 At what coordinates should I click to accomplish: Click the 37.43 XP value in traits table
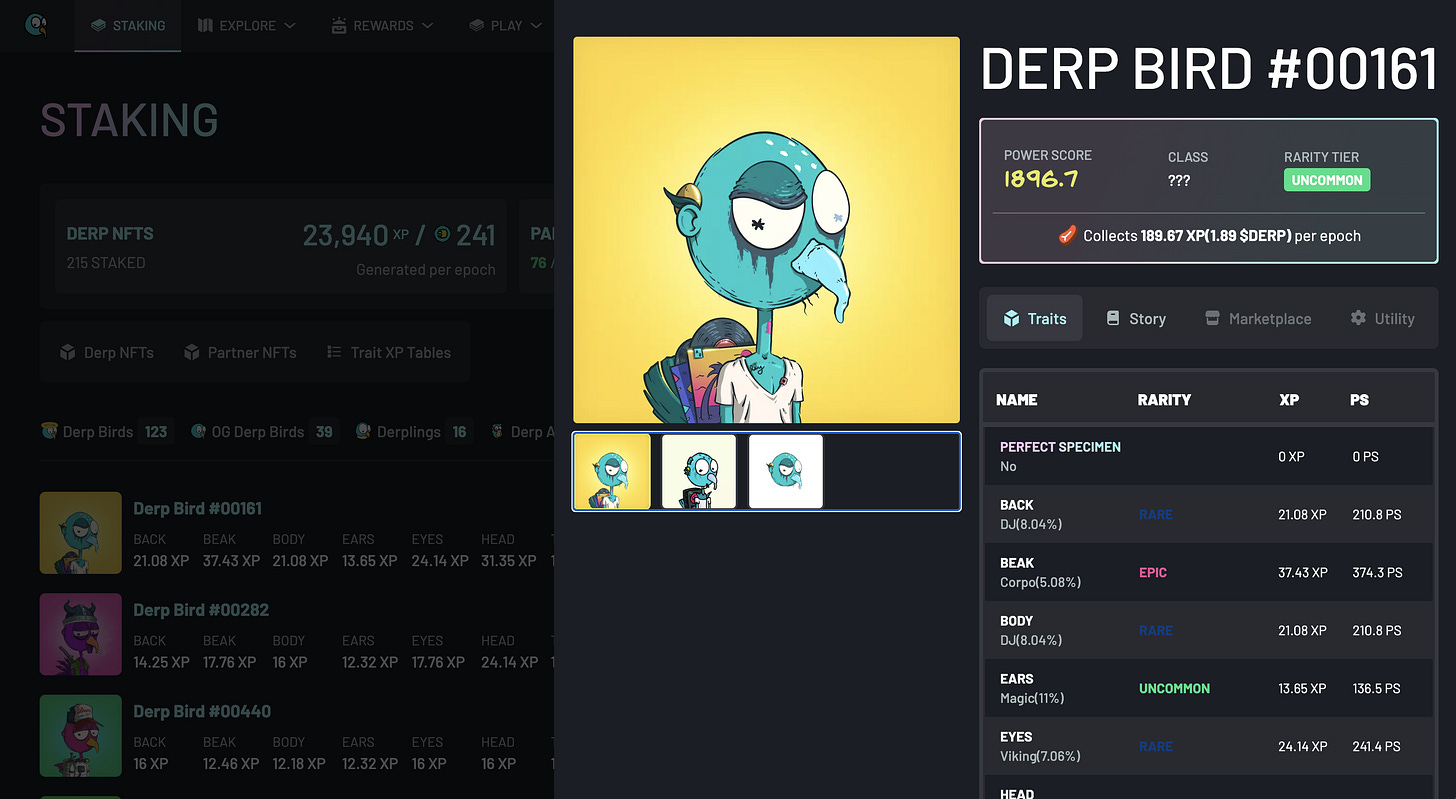(x=1303, y=573)
